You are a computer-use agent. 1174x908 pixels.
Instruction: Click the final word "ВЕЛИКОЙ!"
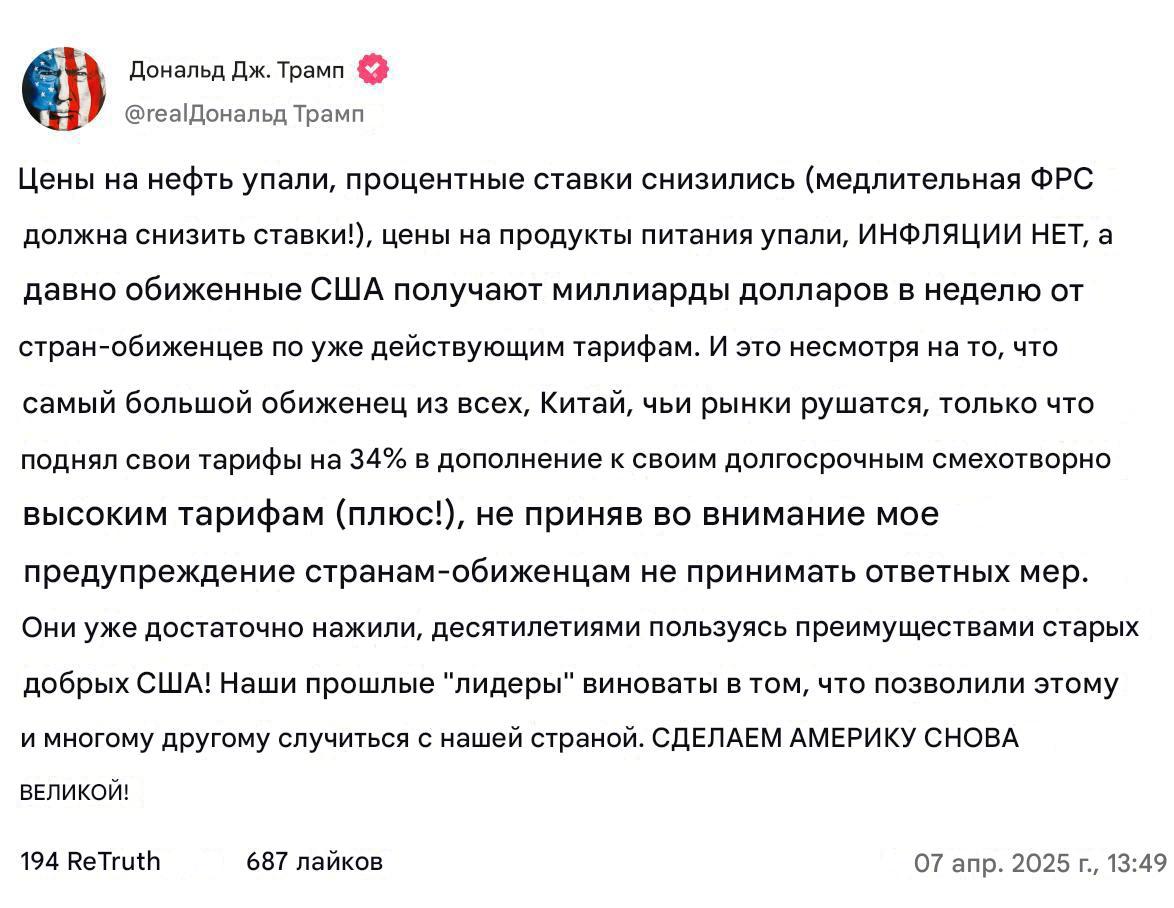pyautogui.click(x=74, y=793)
